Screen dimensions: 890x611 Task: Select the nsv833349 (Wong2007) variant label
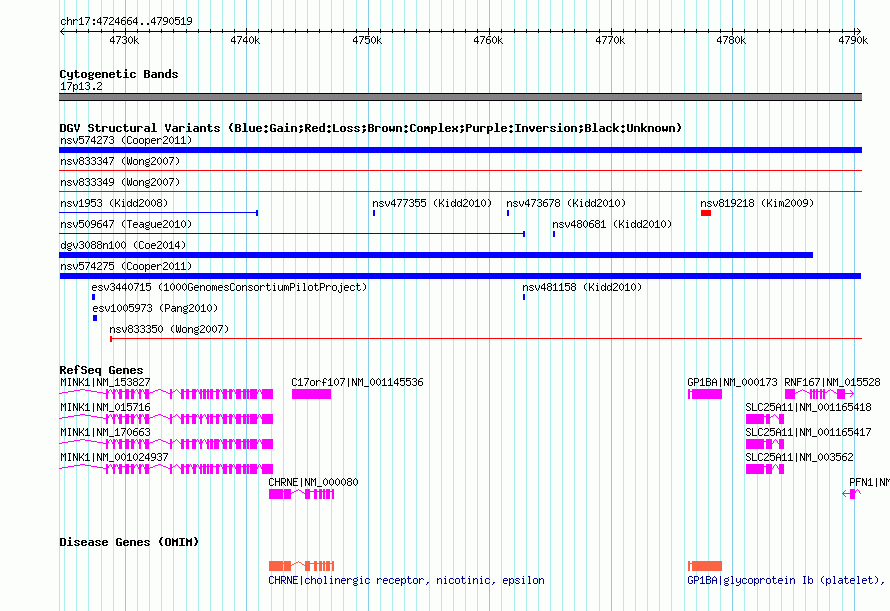120,182
